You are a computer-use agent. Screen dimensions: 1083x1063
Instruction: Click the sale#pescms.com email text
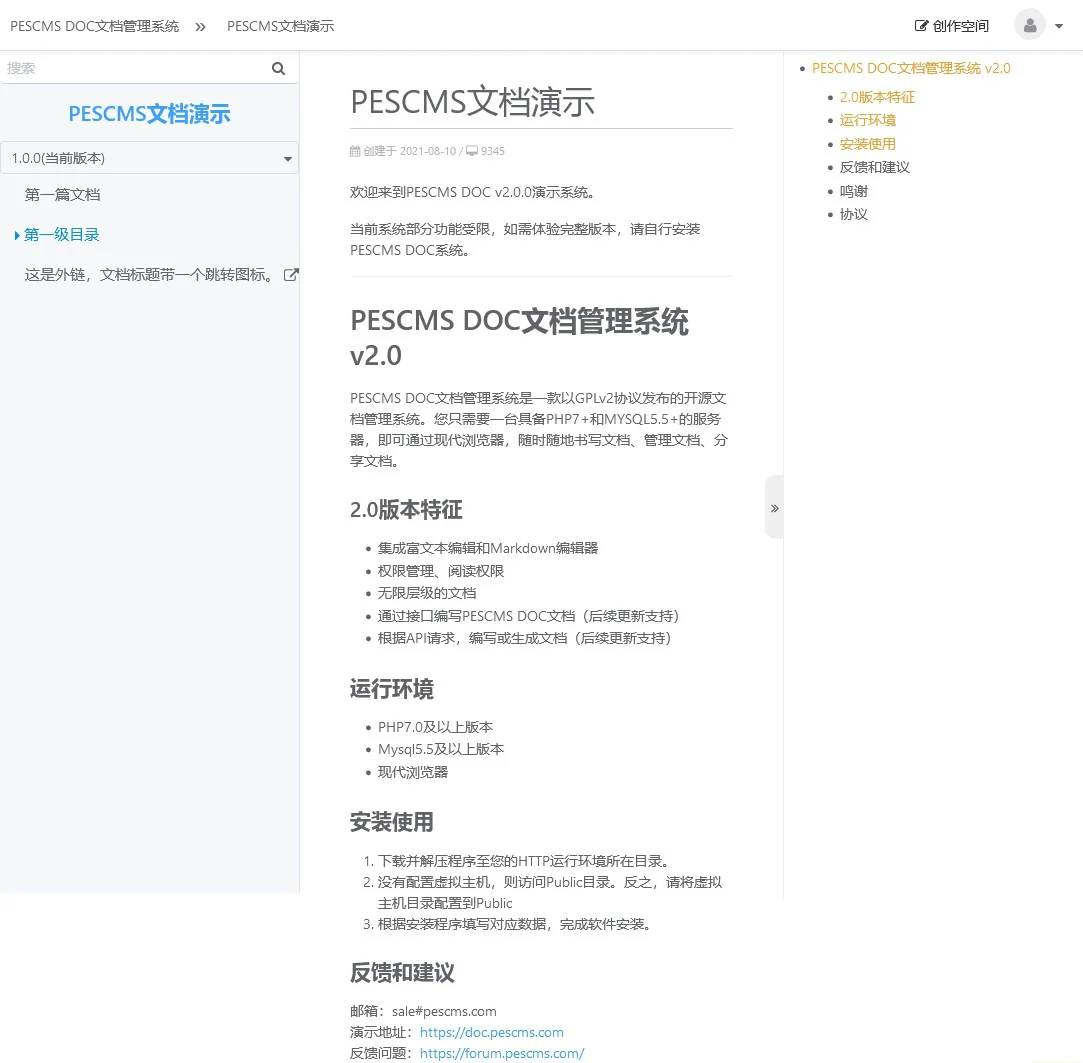coord(444,1011)
